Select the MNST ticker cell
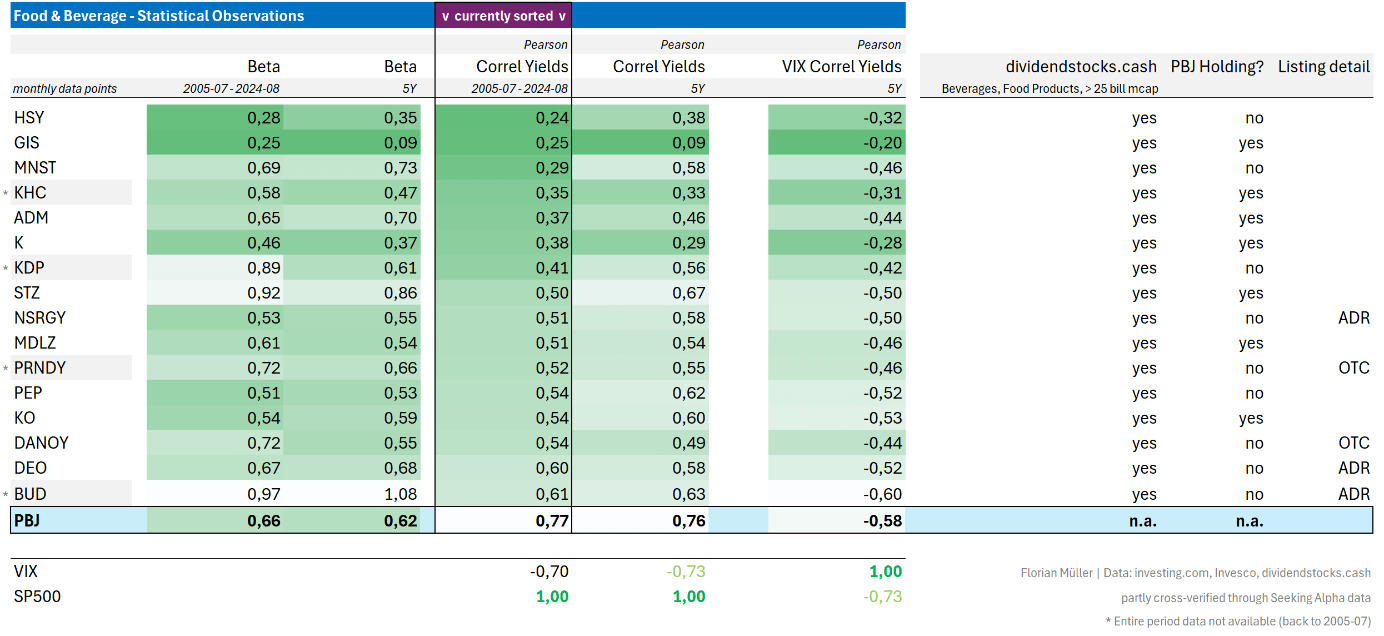 35,168
